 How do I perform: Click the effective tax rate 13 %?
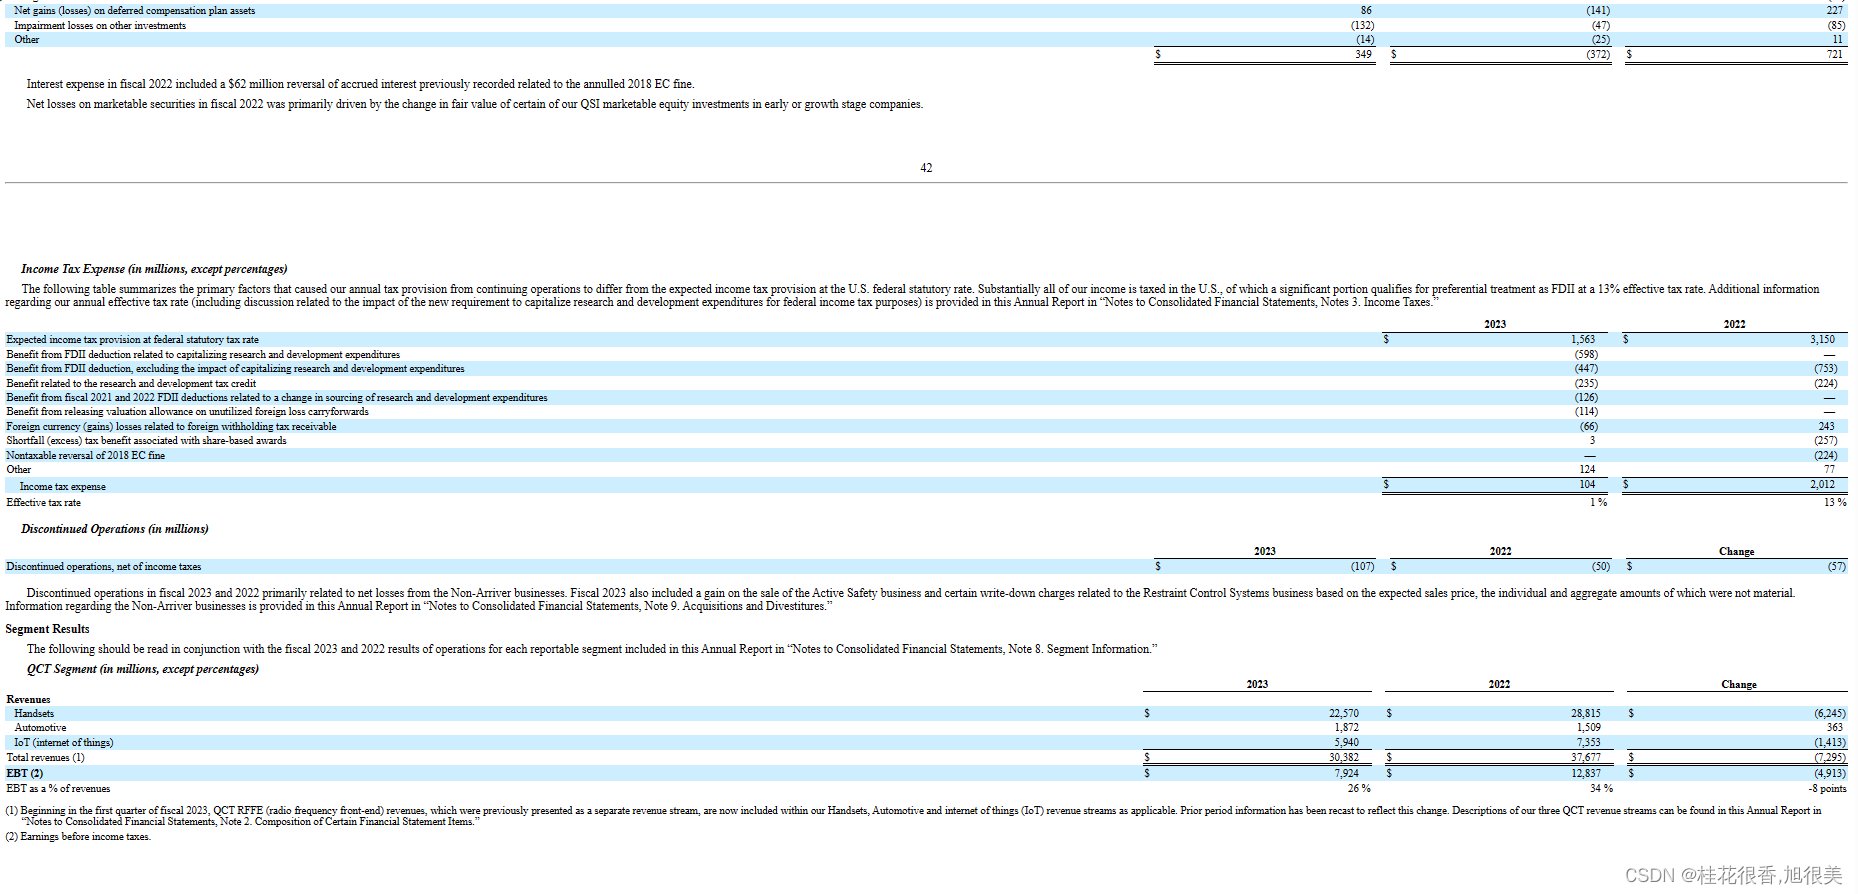click(1834, 503)
